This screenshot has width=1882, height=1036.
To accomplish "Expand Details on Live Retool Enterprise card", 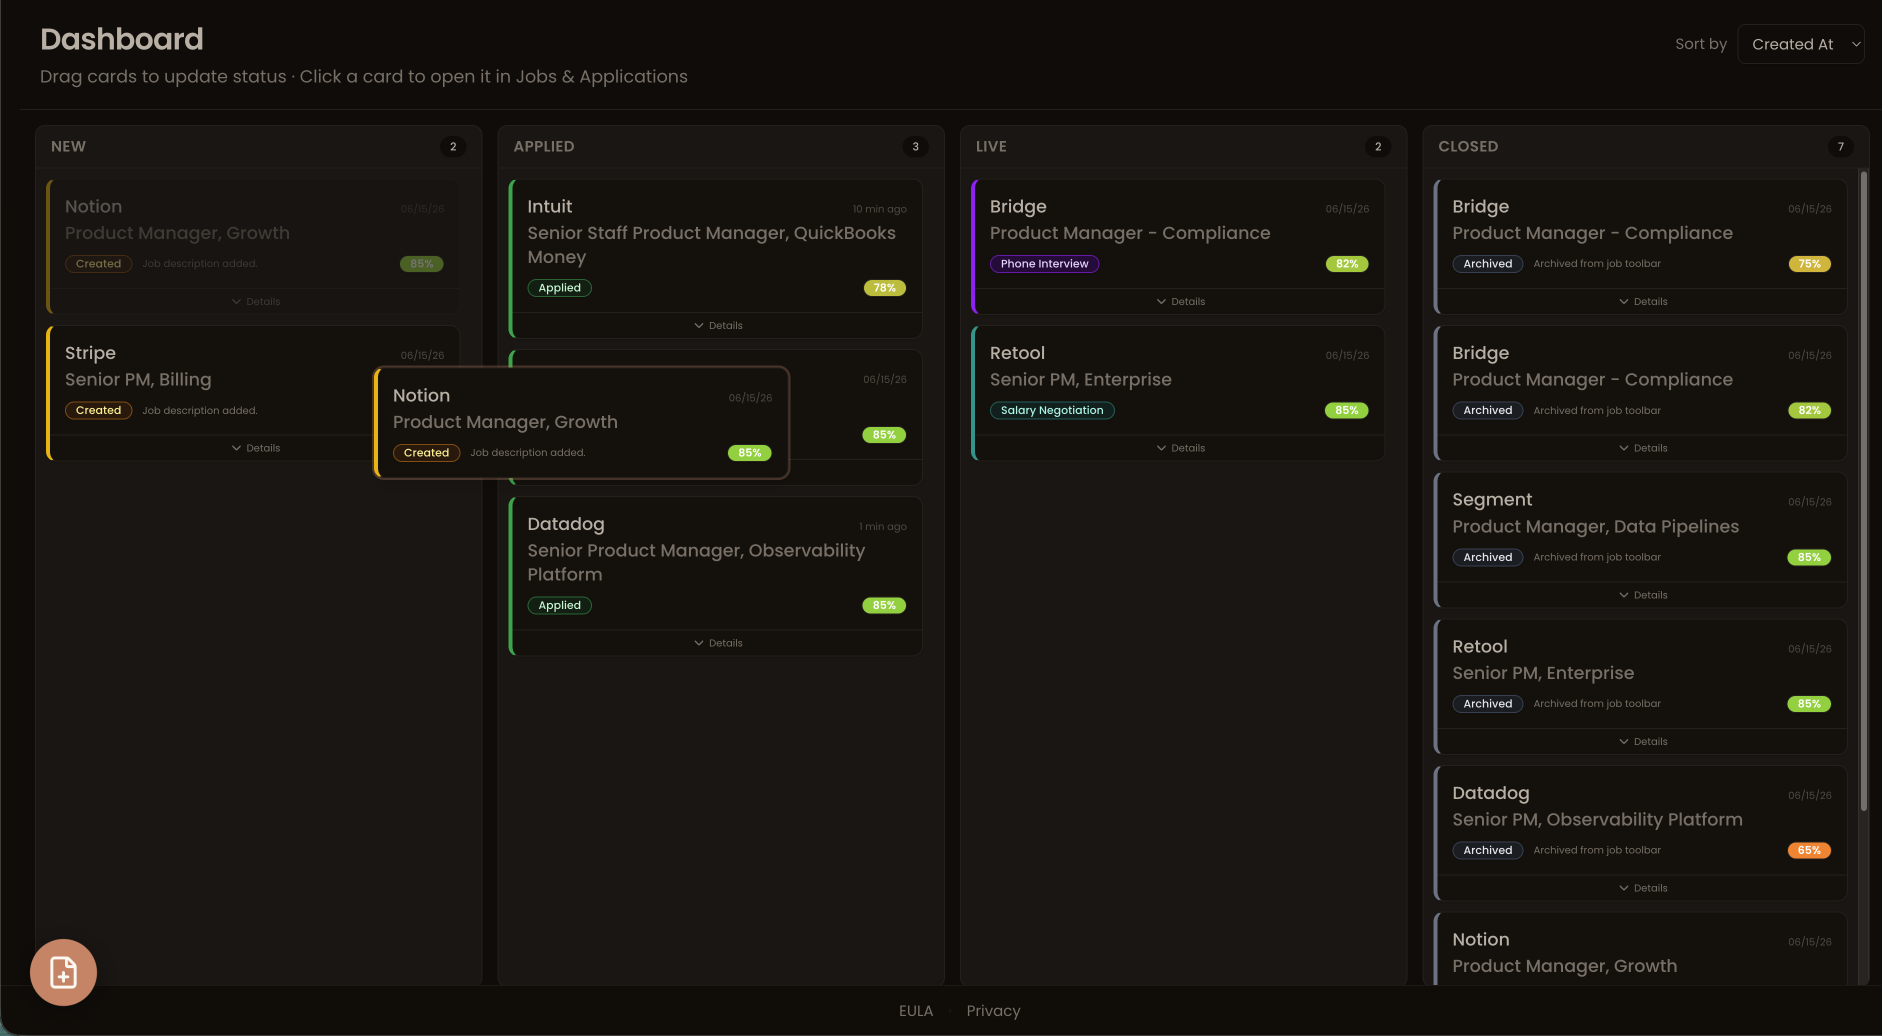I will coord(1181,448).
